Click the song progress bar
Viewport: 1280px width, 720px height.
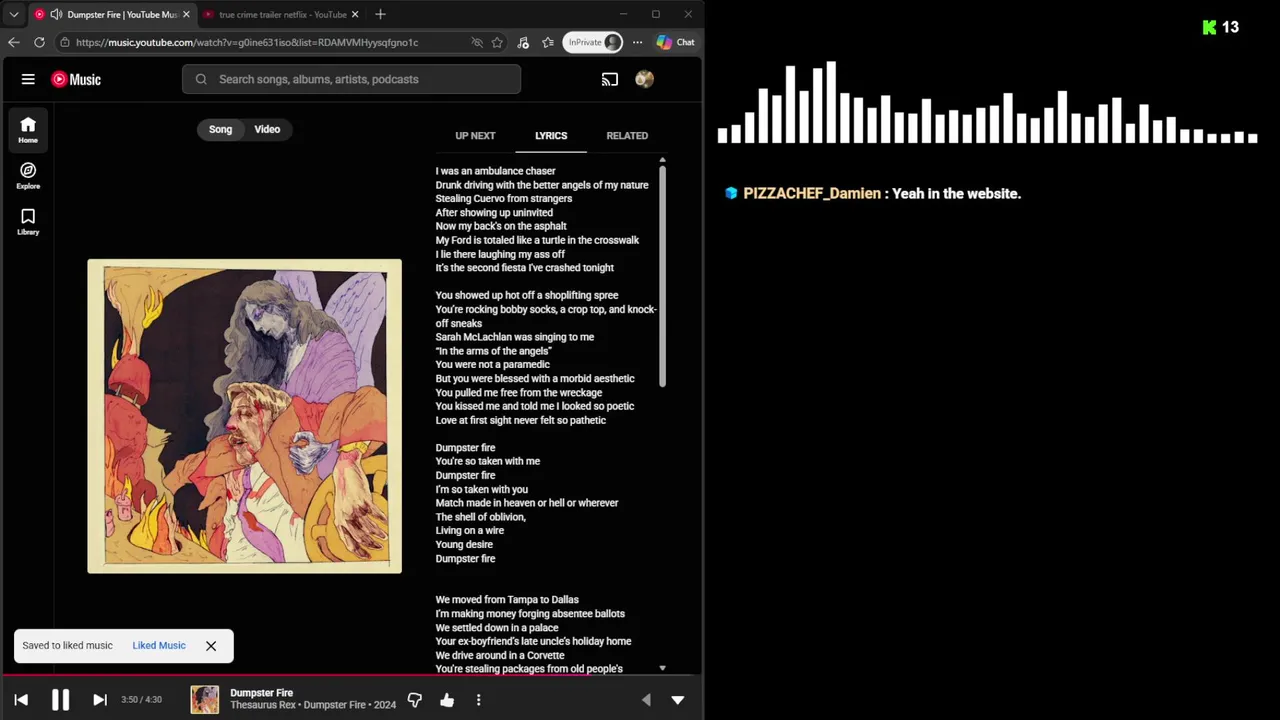351,676
